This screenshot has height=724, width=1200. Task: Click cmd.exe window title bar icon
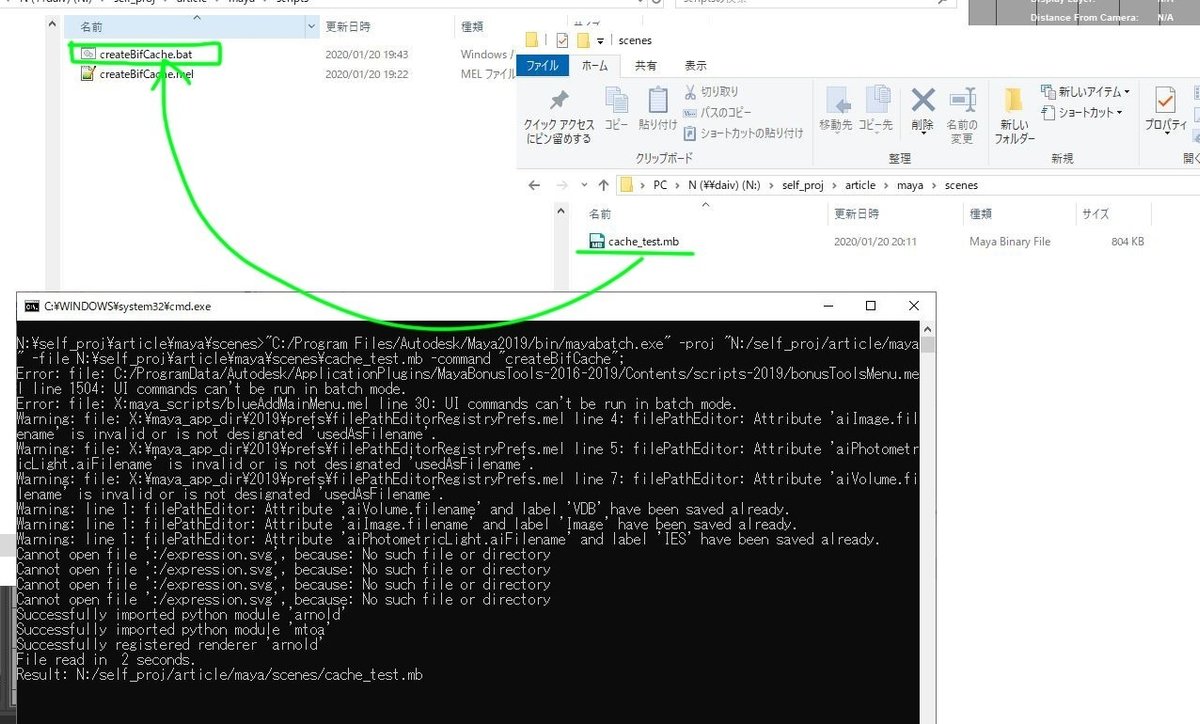coord(31,306)
